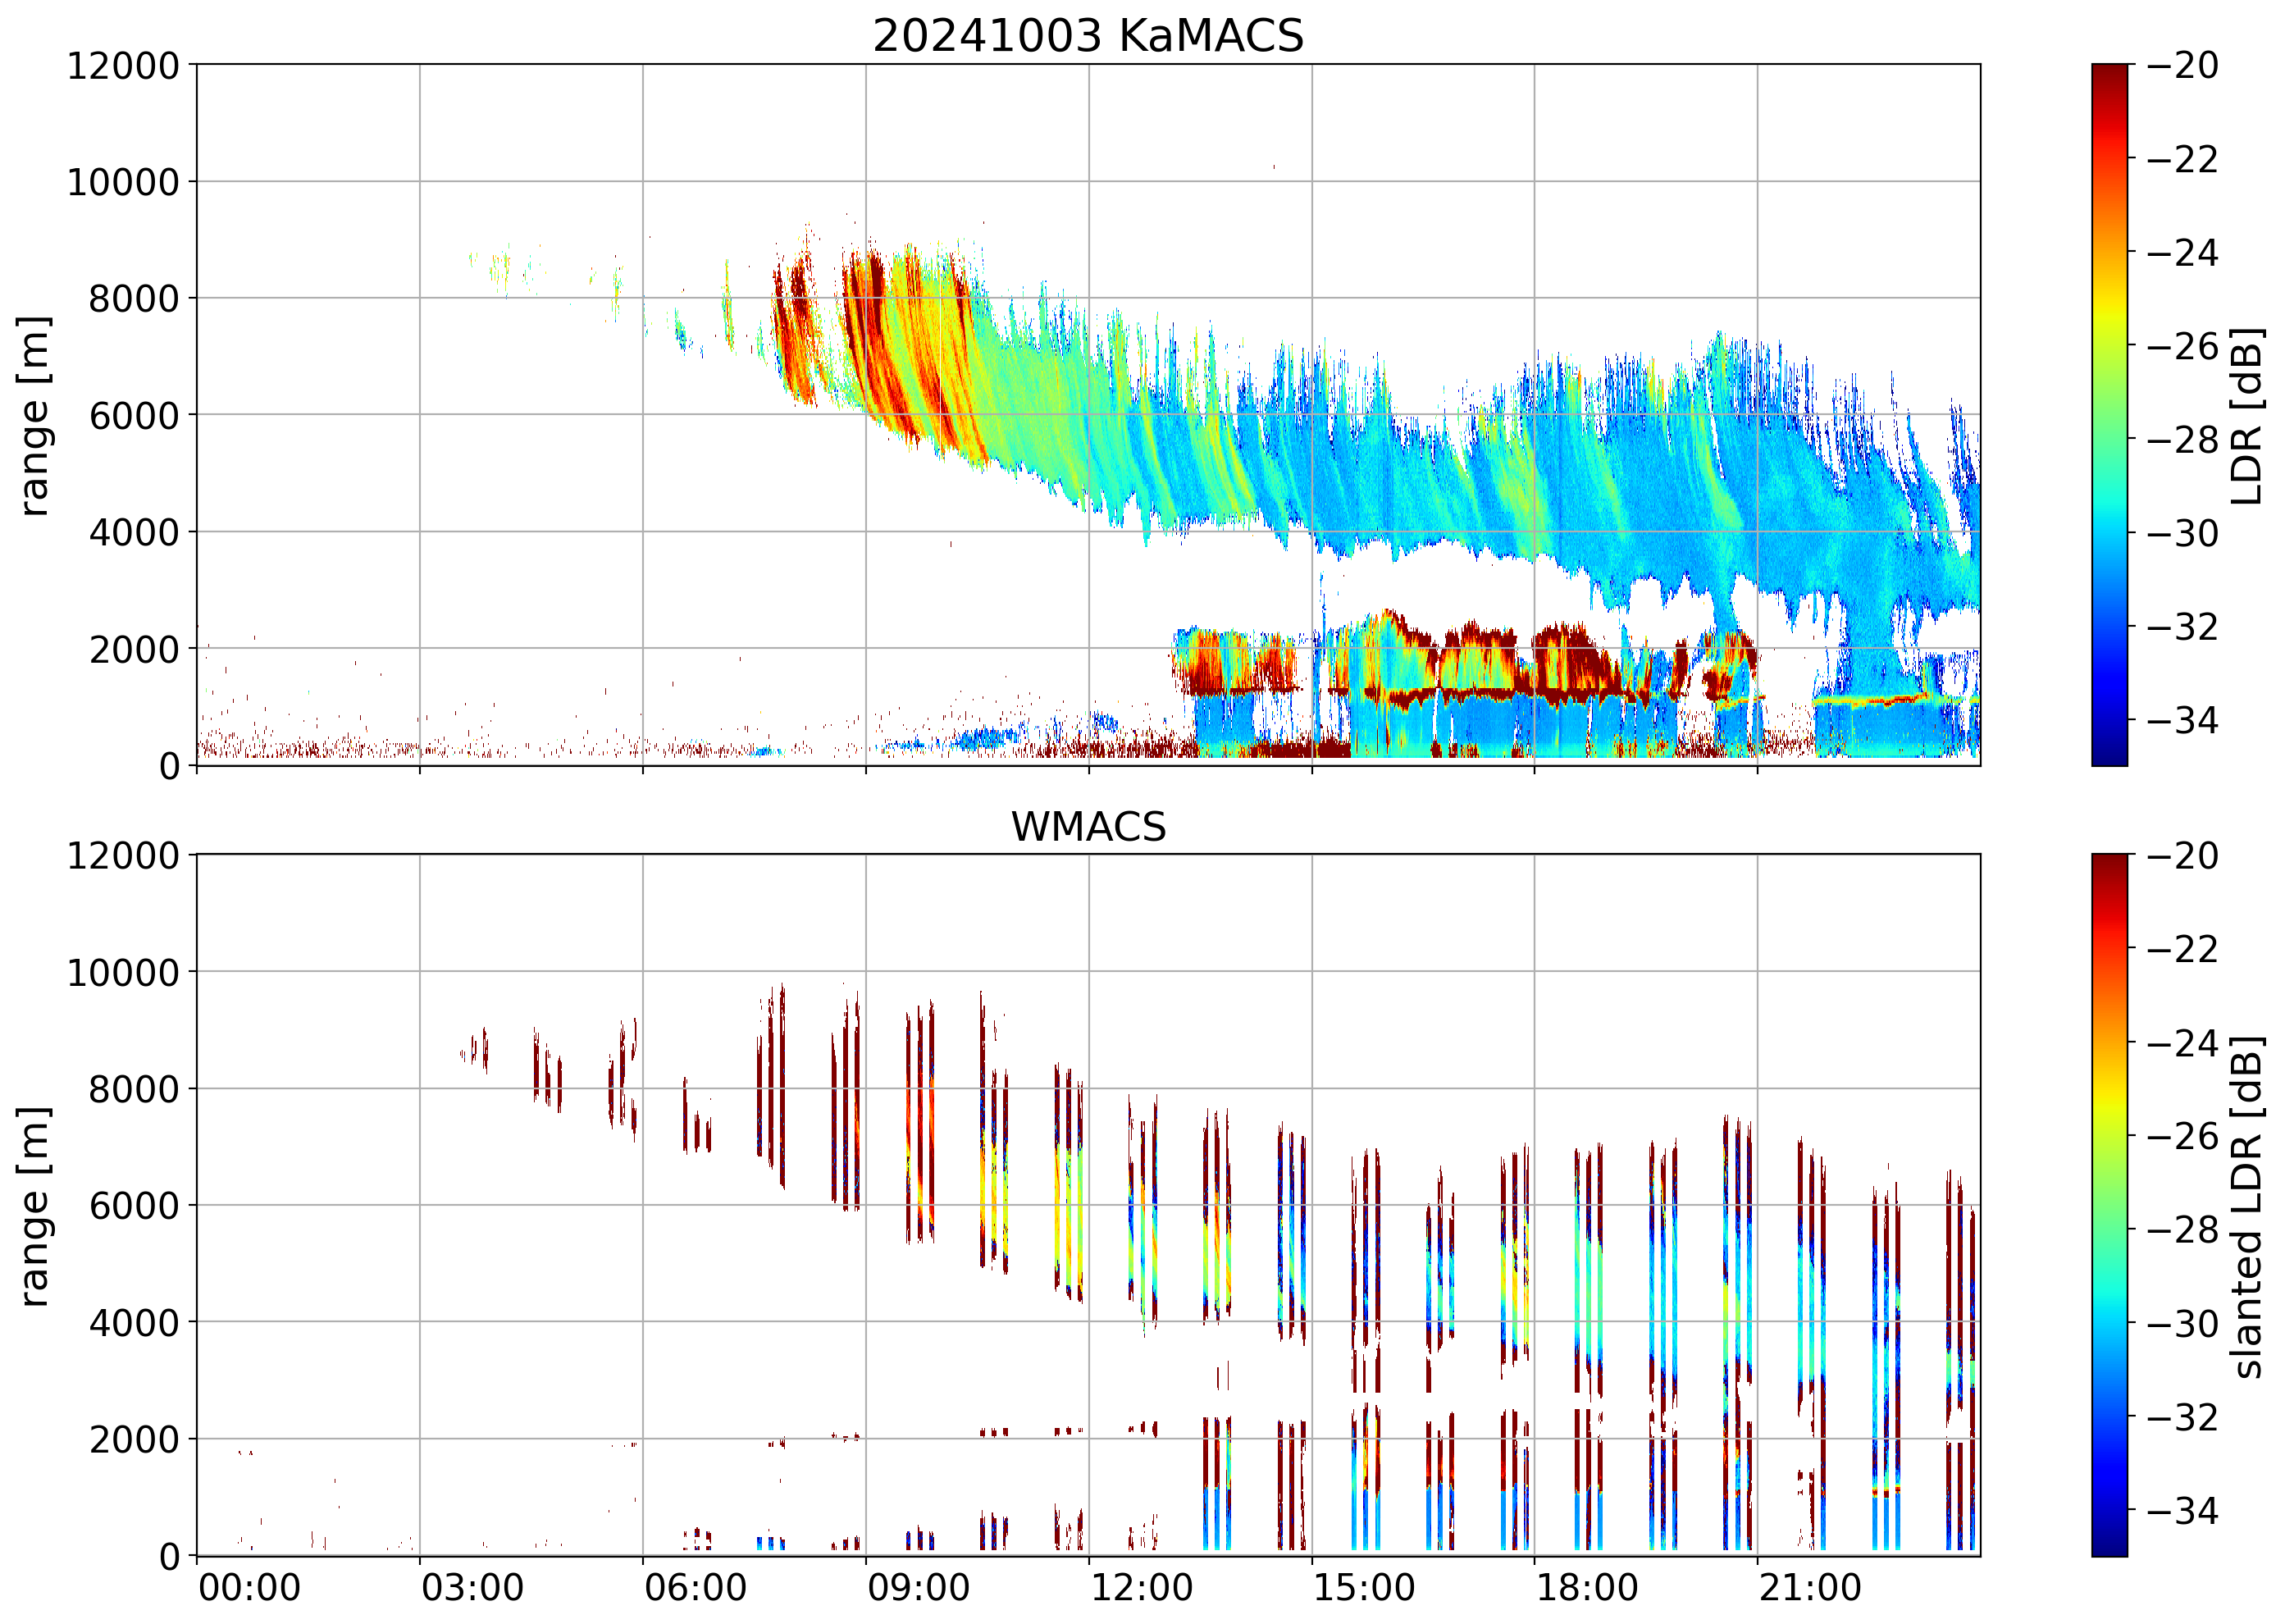Click the -34 tick on bottom colorbar
The width and height of the screenshot is (2285, 1624).
(x=2182, y=1510)
